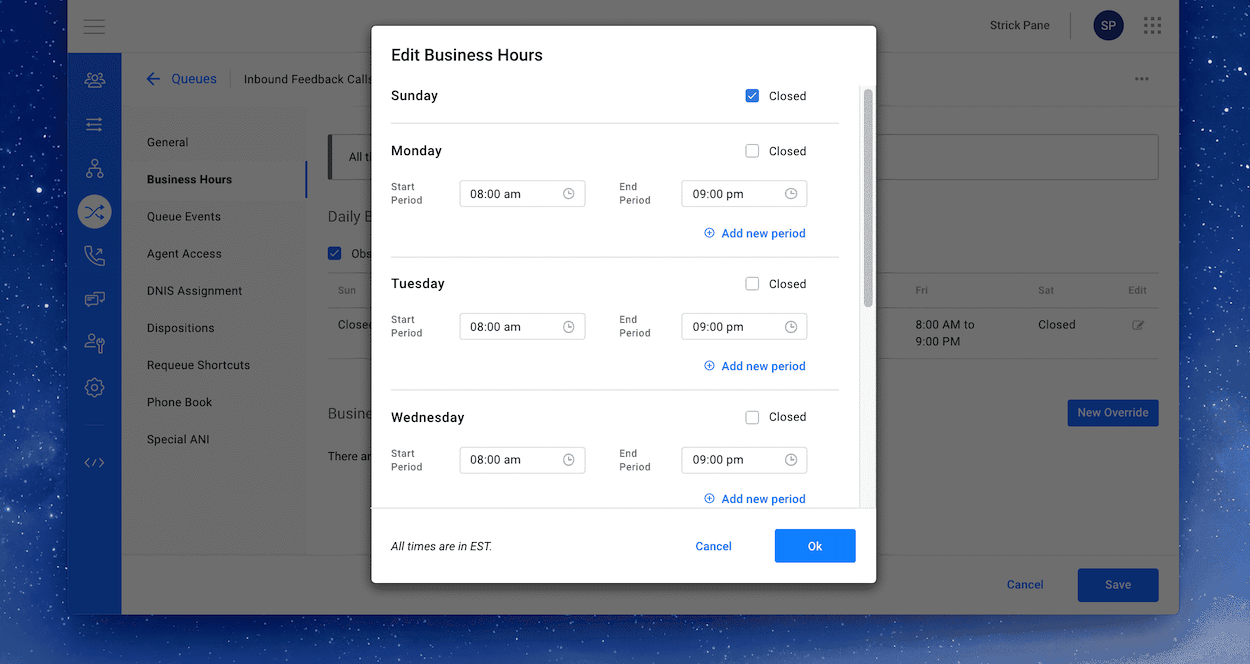The width and height of the screenshot is (1250, 664).
Task: Toggle the checkbox under Daily heading
Action: tap(335, 253)
